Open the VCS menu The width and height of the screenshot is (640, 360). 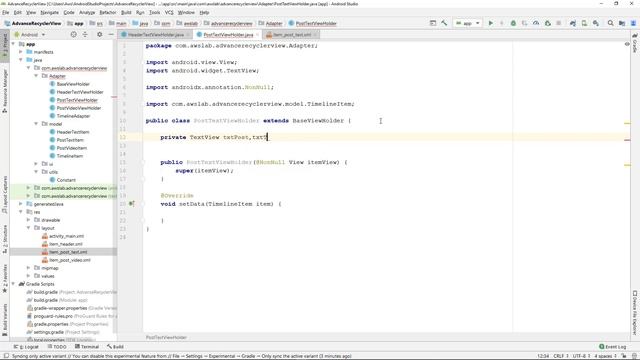pos(169,12)
